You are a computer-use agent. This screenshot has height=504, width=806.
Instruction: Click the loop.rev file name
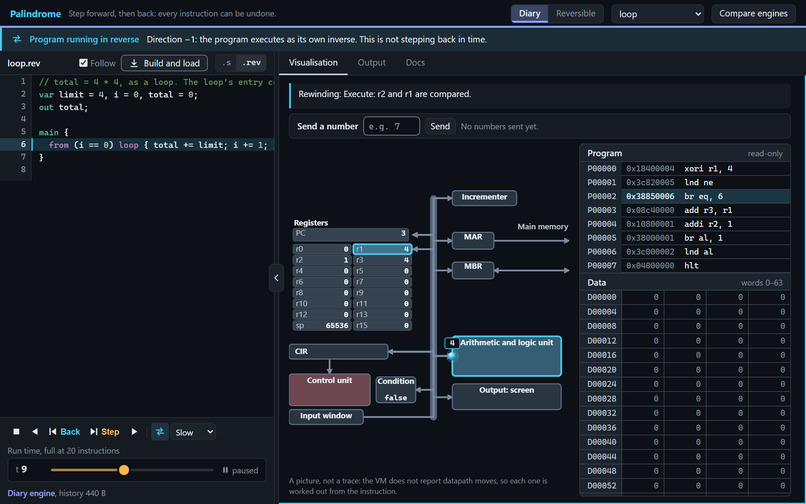[x=24, y=63]
